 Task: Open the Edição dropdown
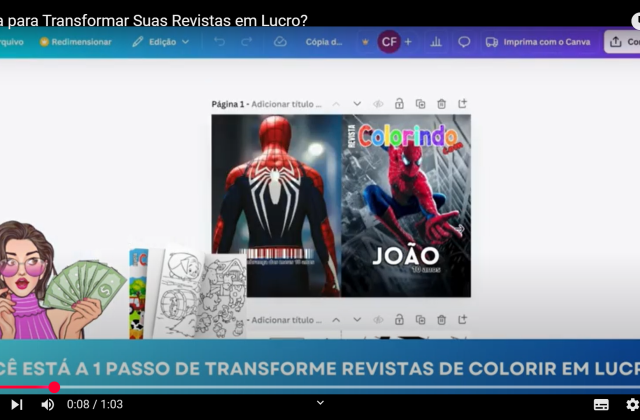pos(161,42)
